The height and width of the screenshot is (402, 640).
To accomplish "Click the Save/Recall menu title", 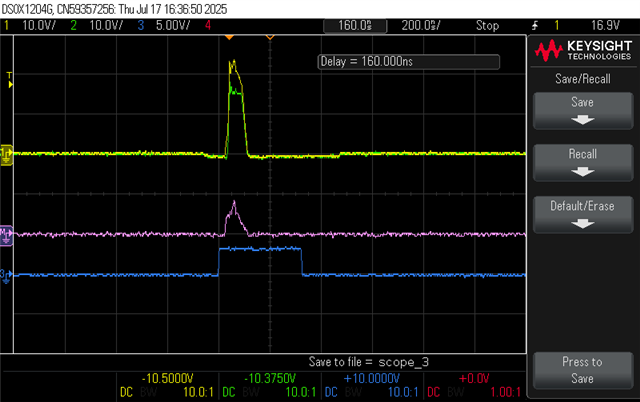I will [x=583, y=78].
